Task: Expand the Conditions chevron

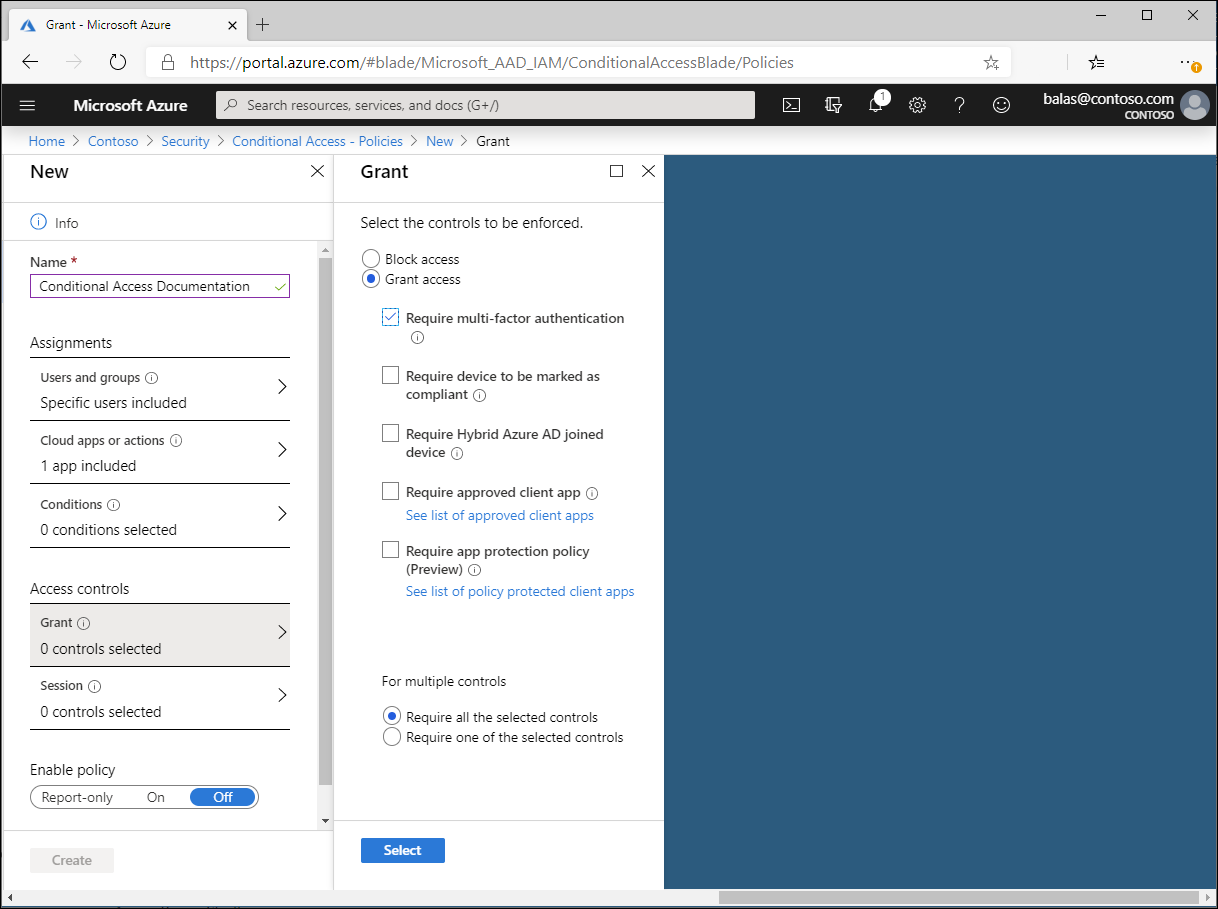Action: click(282, 514)
